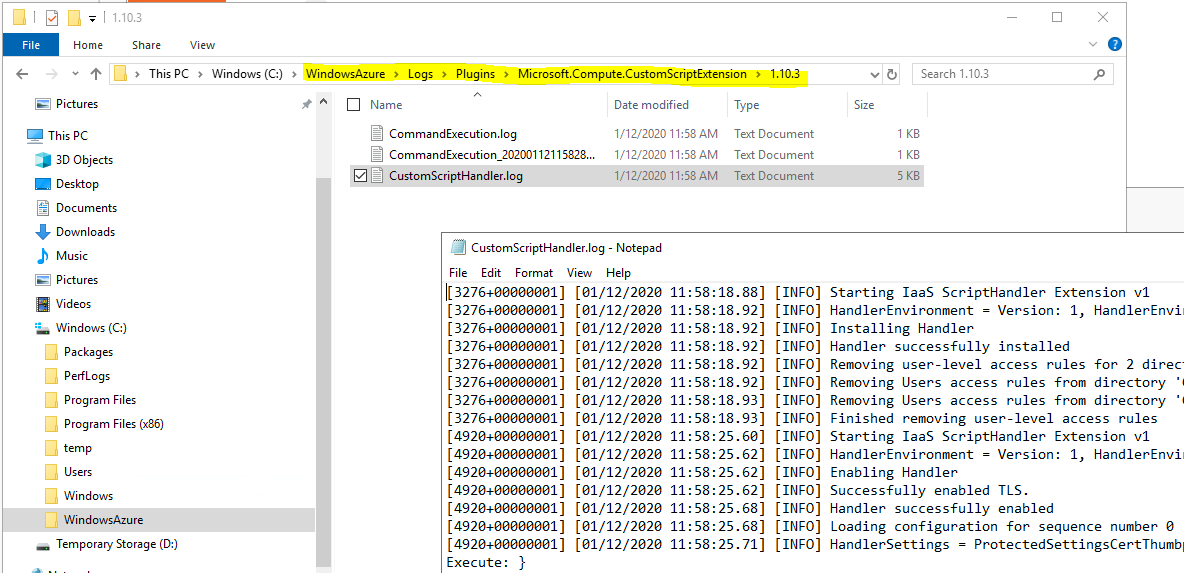Click the Videos filmstrip icon
This screenshot has height=573, width=1184.
tap(43, 304)
